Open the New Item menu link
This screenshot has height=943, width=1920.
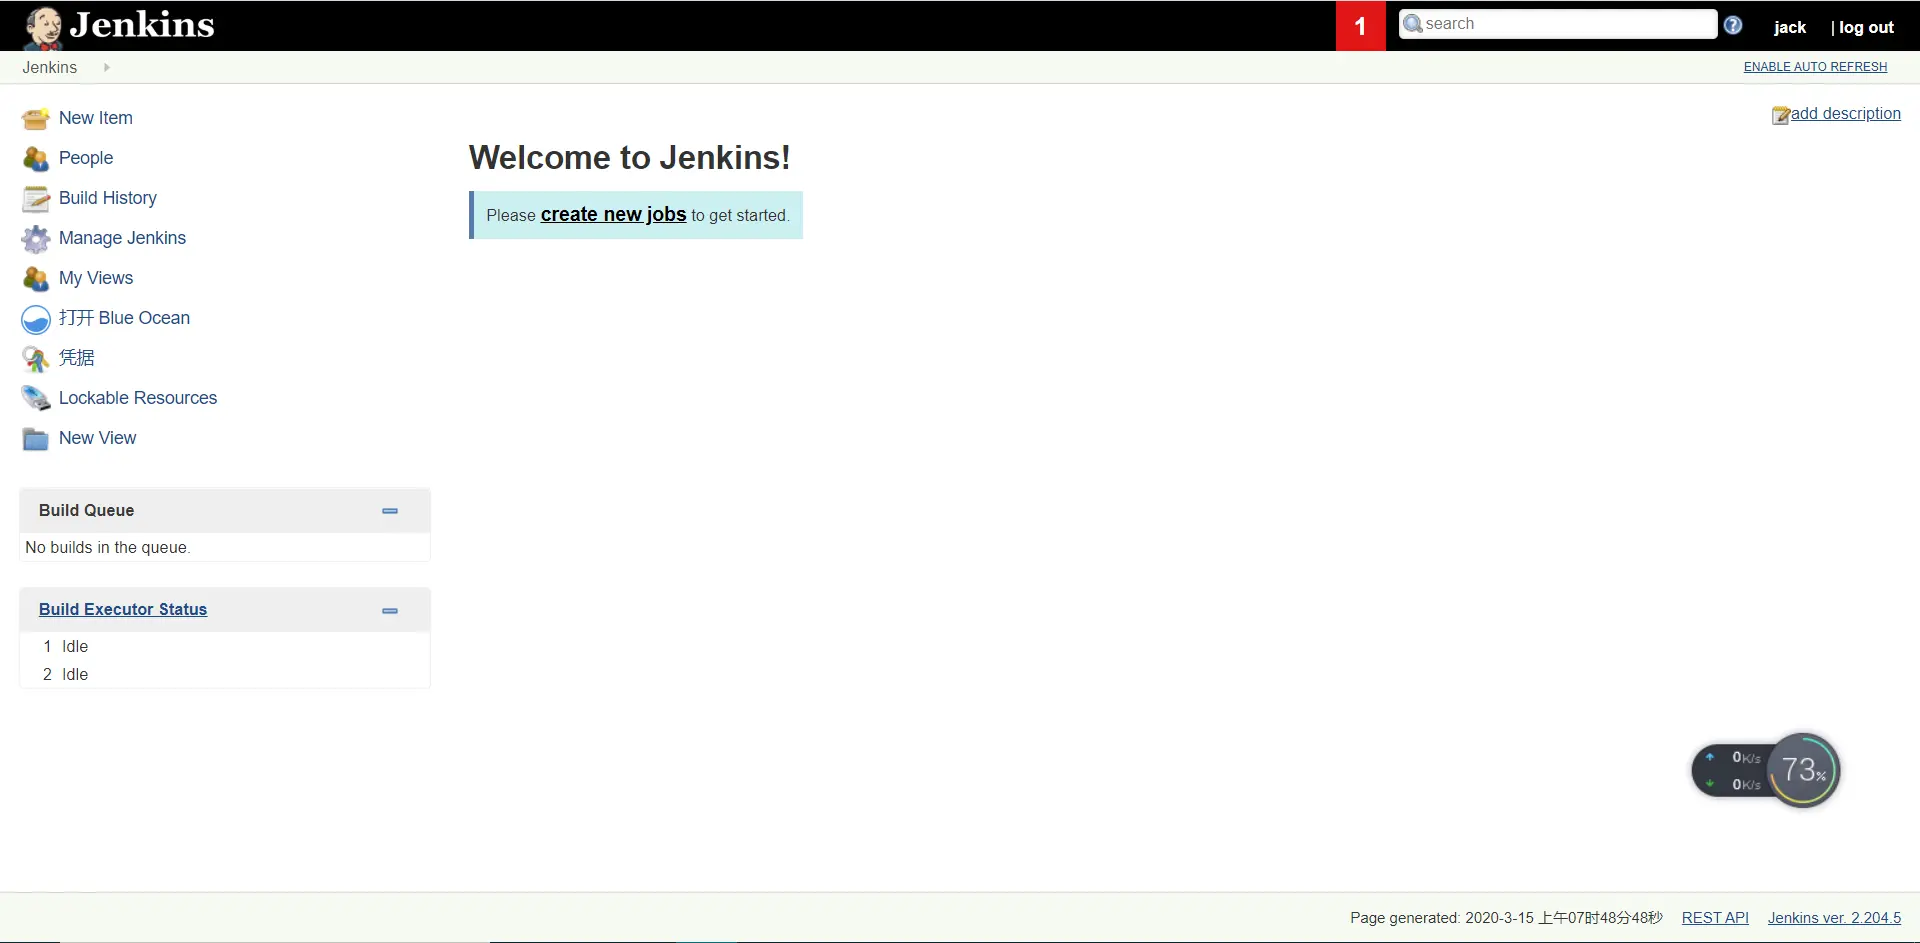click(x=96, y=118)
